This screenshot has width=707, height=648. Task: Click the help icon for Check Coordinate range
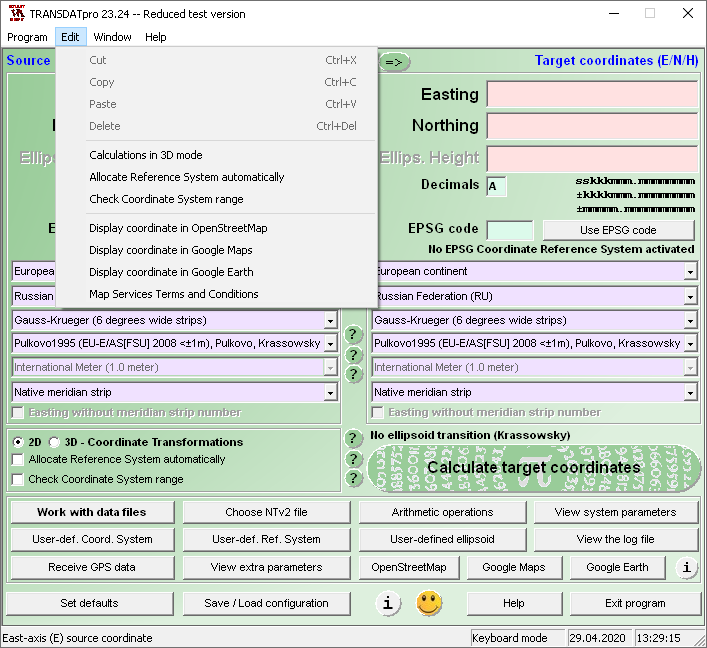click(354, 478)
